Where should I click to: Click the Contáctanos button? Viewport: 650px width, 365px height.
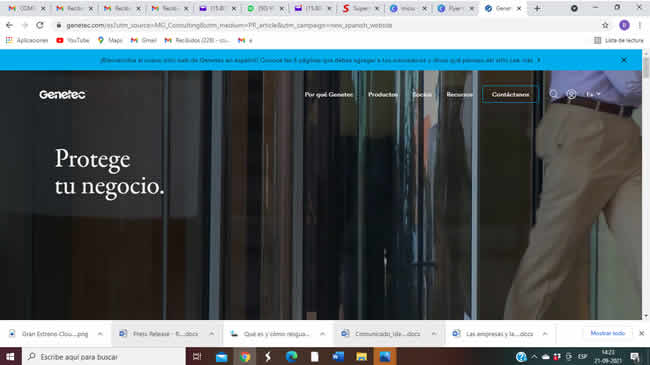coord(510,94)
